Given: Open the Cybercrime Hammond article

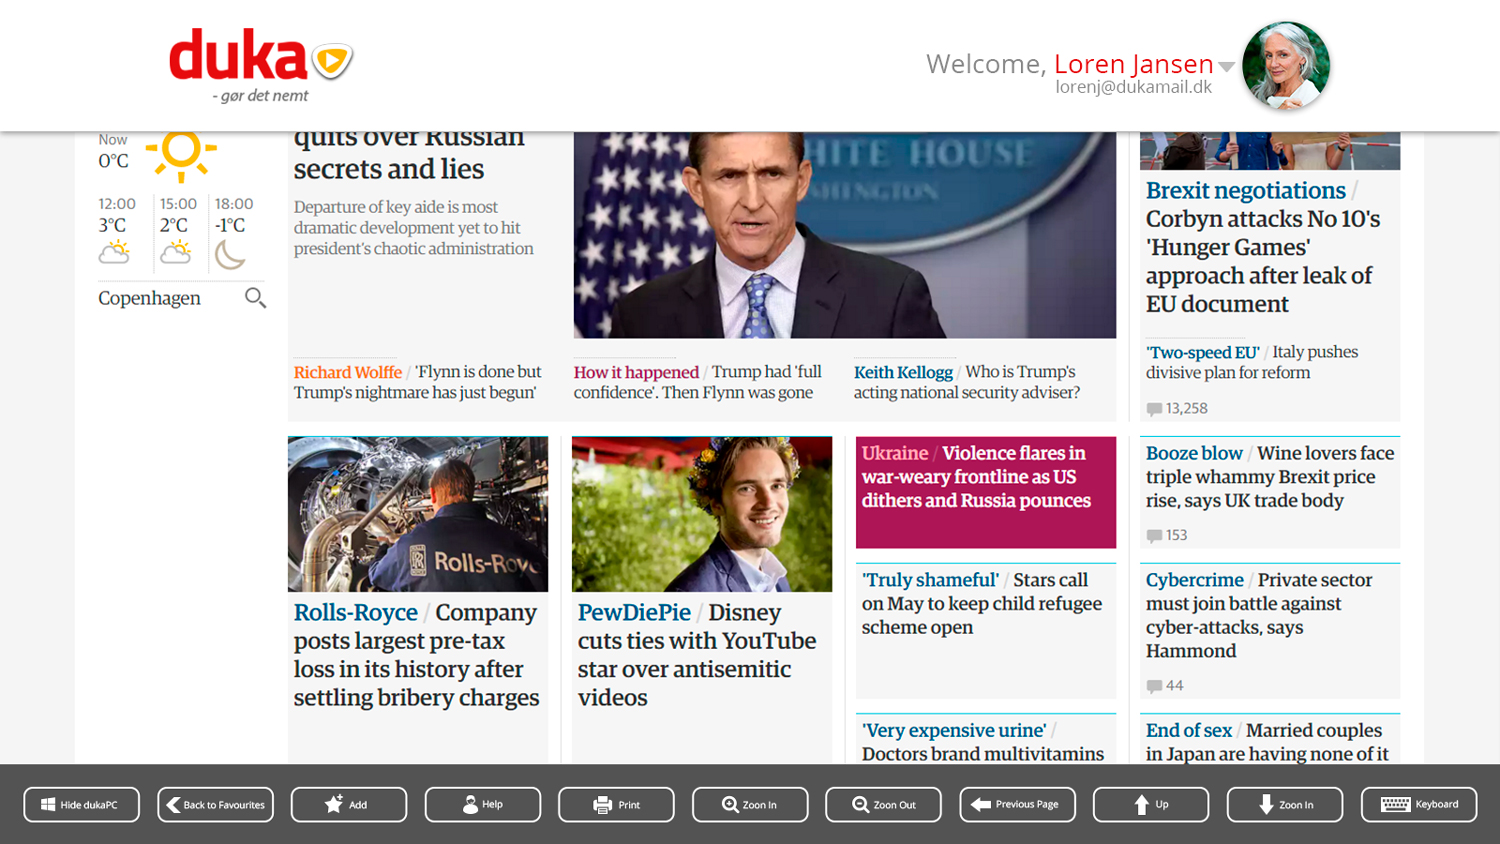Looking at the screenshot, I should pyautogui.click(x=1259, y=615).
